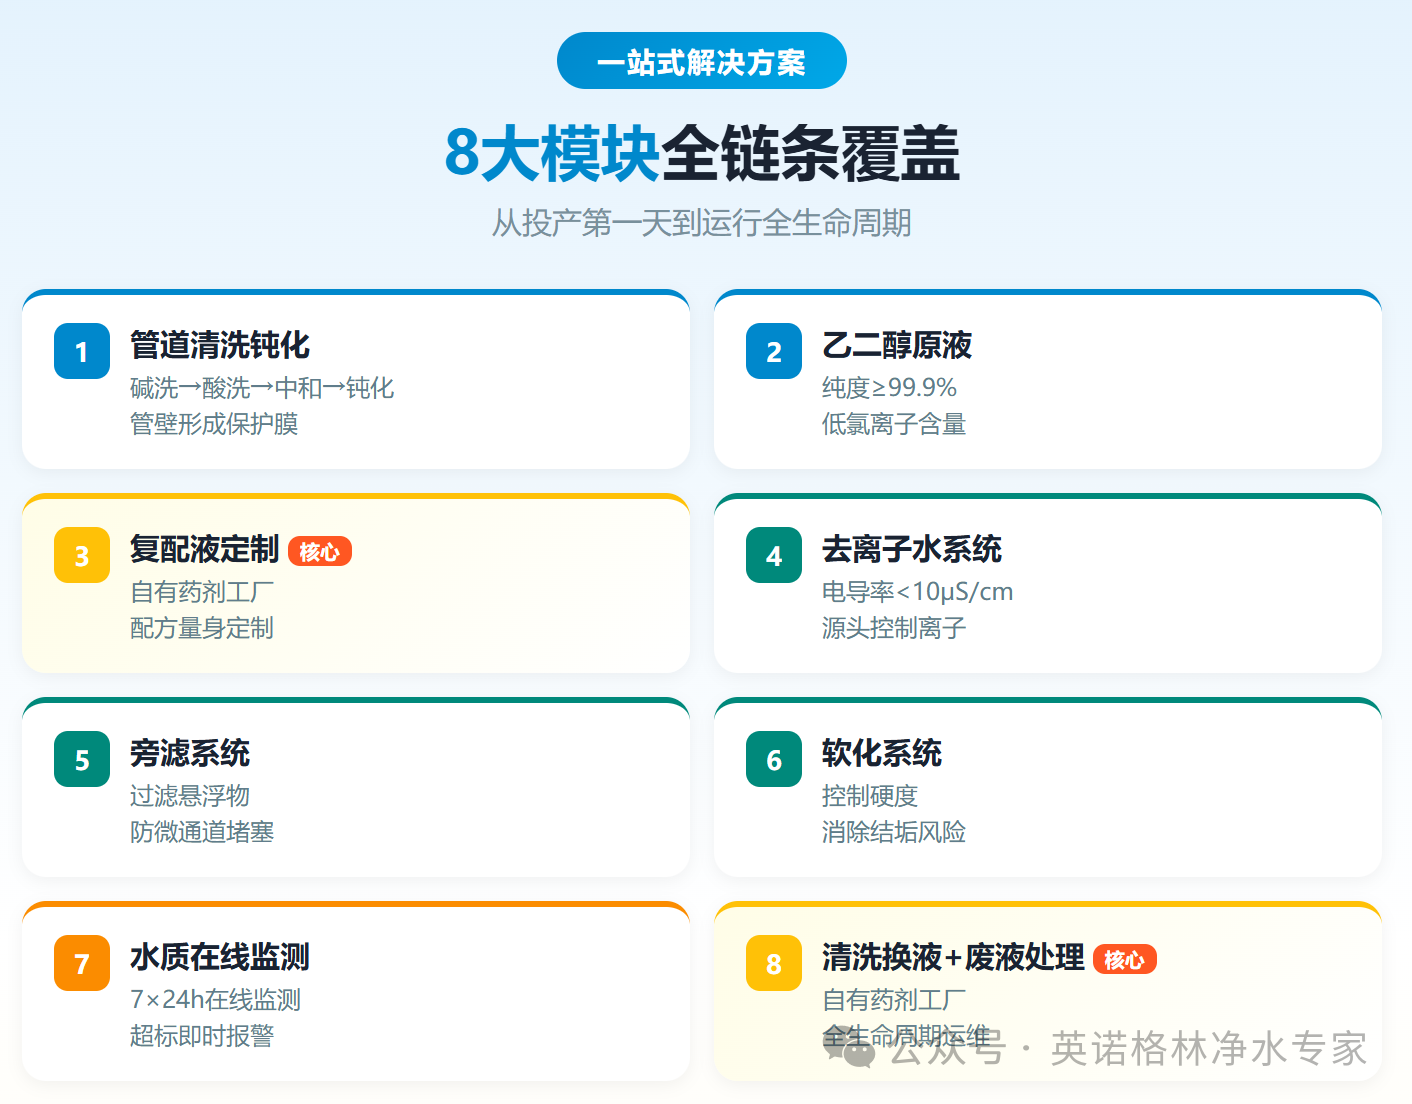Click the text 管壁形成保护膜
1412x1104 pixels.
(x=214, y=424)
